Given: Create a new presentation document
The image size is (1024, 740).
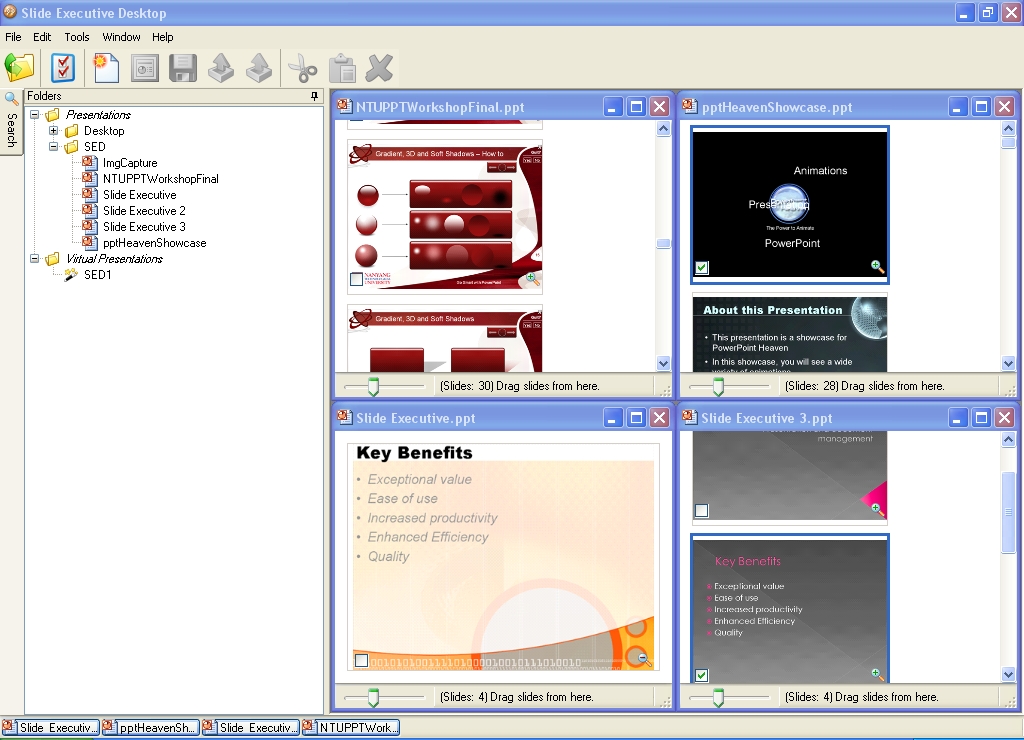Looking at the screenshot, I should (x=106, y=68).
